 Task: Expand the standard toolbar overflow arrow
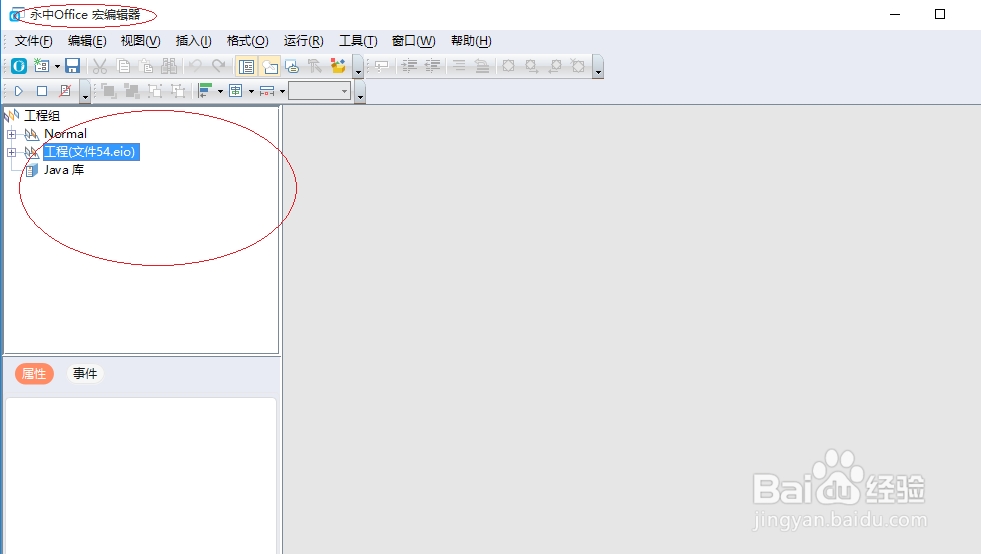pyautogui.click(x=358, y=66)
